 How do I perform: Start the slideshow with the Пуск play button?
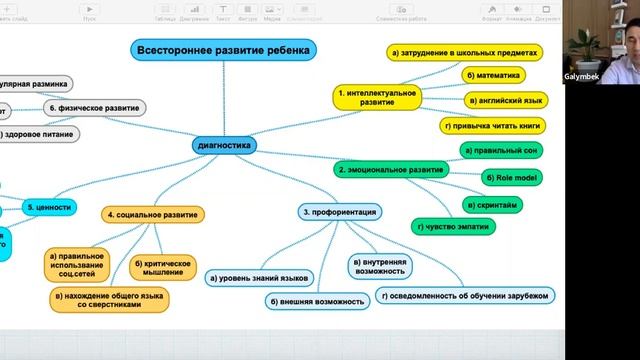(x=89, y=9)
